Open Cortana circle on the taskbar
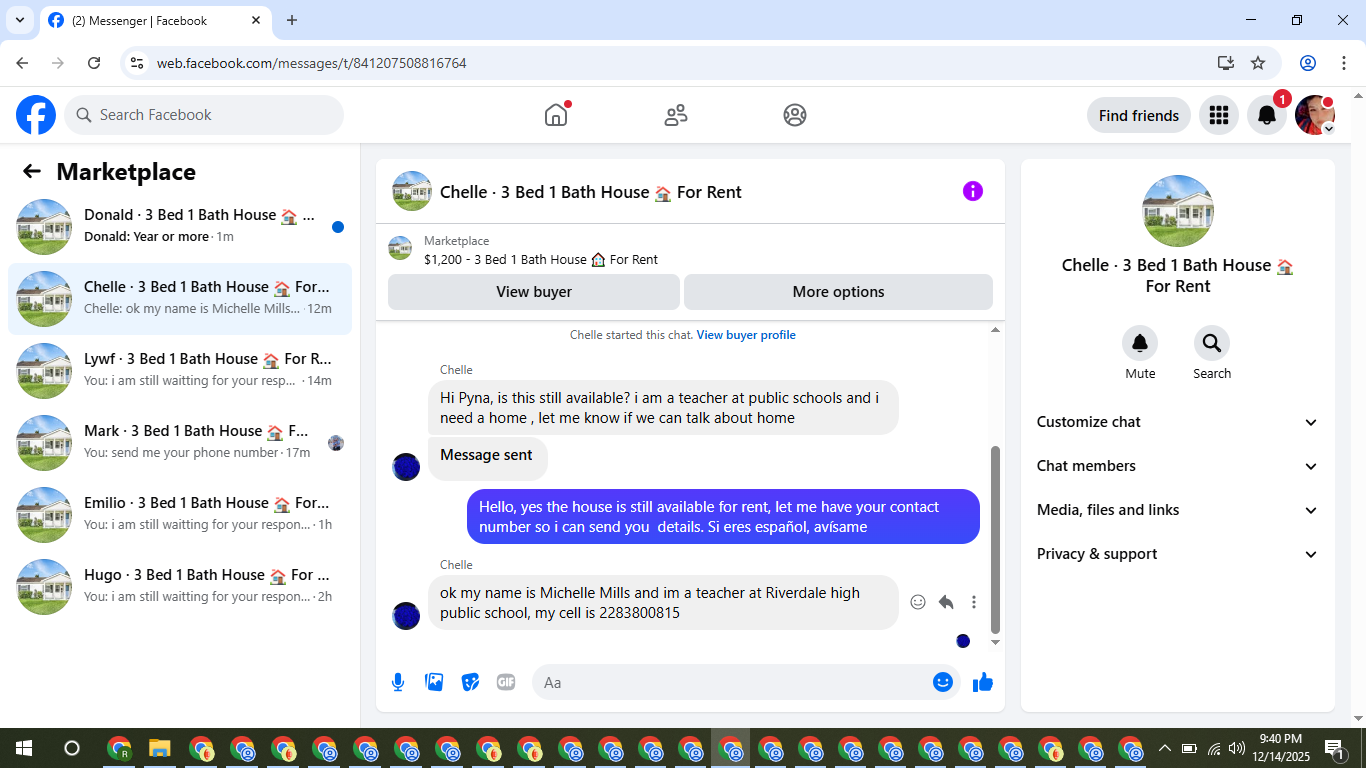Image resolution: width=1366 pixels, height=768 pixels. (x=72, y=748)
